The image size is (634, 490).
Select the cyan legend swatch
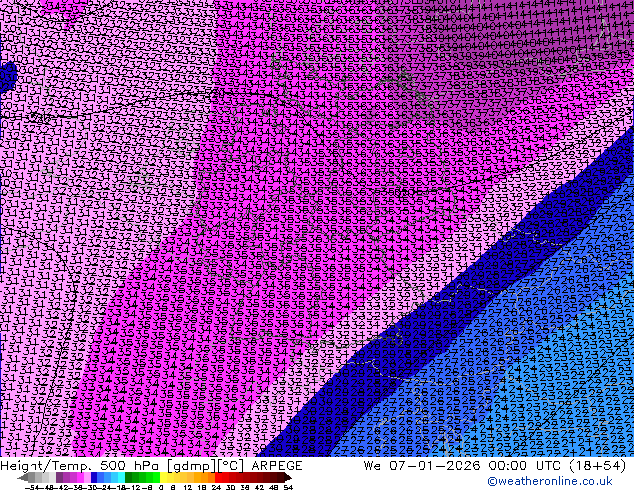point(122,477)
